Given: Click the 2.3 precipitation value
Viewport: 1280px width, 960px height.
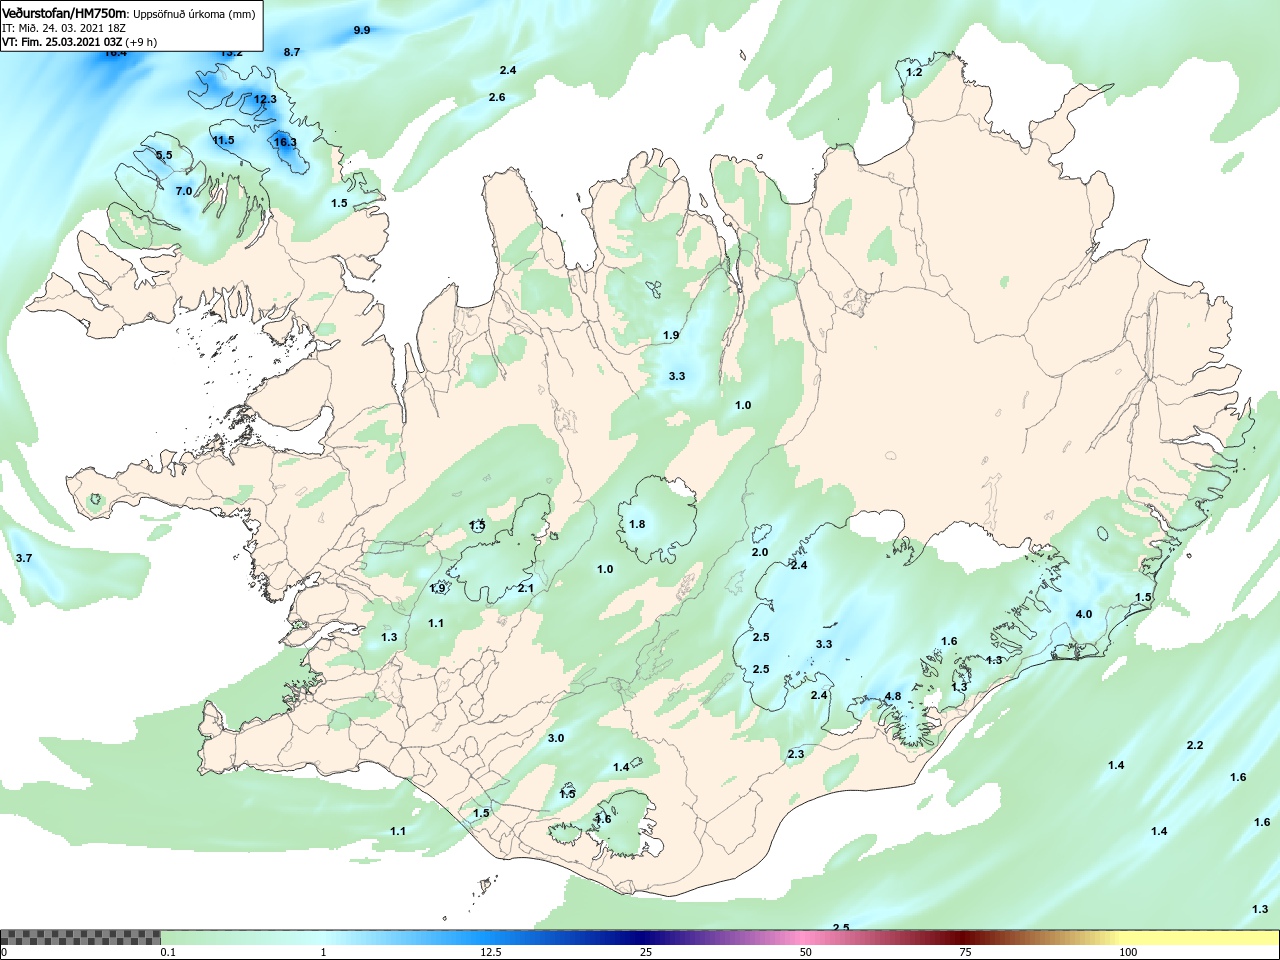Looking at the screenshot, I should point(796,754).
